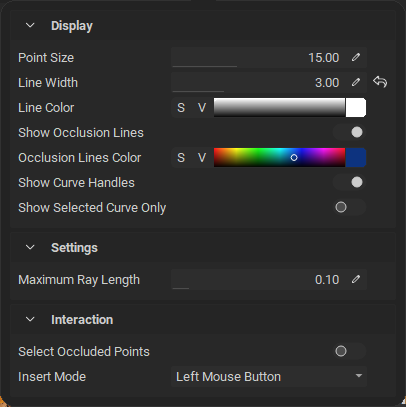This screenshot has width=406, height=407.
Task: Click the Interaction section heading text
Action: point(82,320)
